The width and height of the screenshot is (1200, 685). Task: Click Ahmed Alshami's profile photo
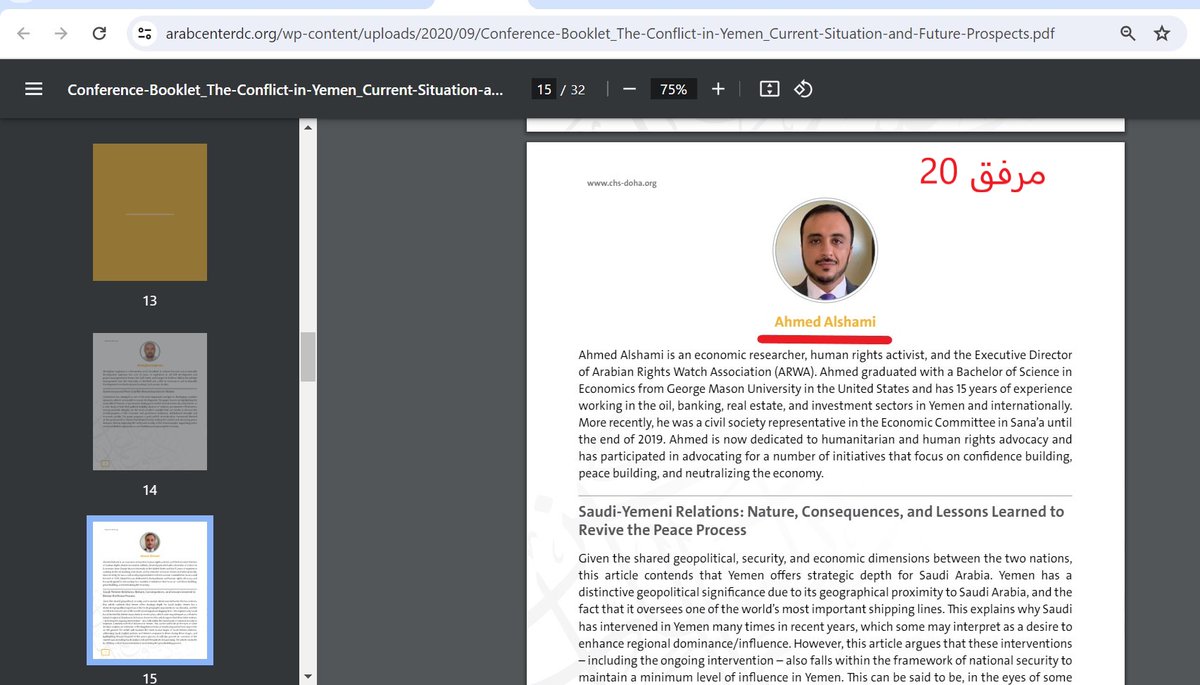coord(825,250)
